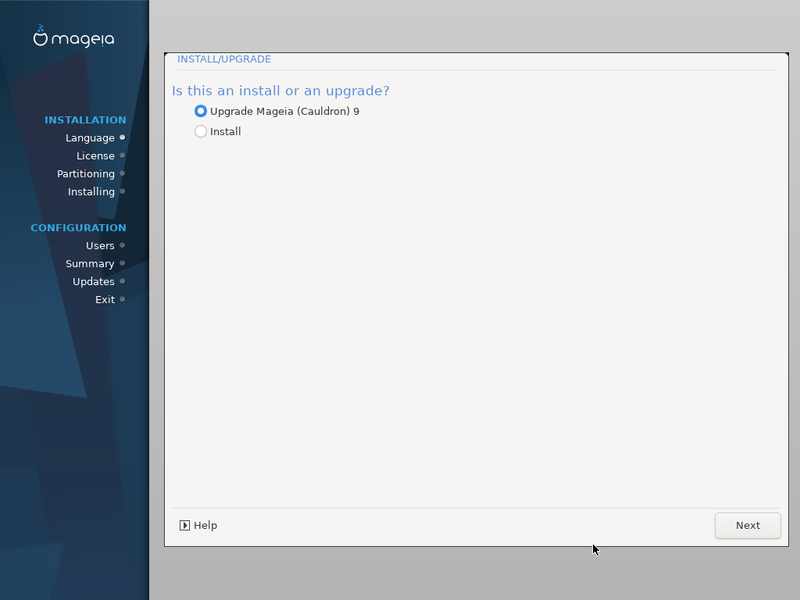Click the Mageia cauldron logo icon
800x600 pixels.
coord(41,37)
